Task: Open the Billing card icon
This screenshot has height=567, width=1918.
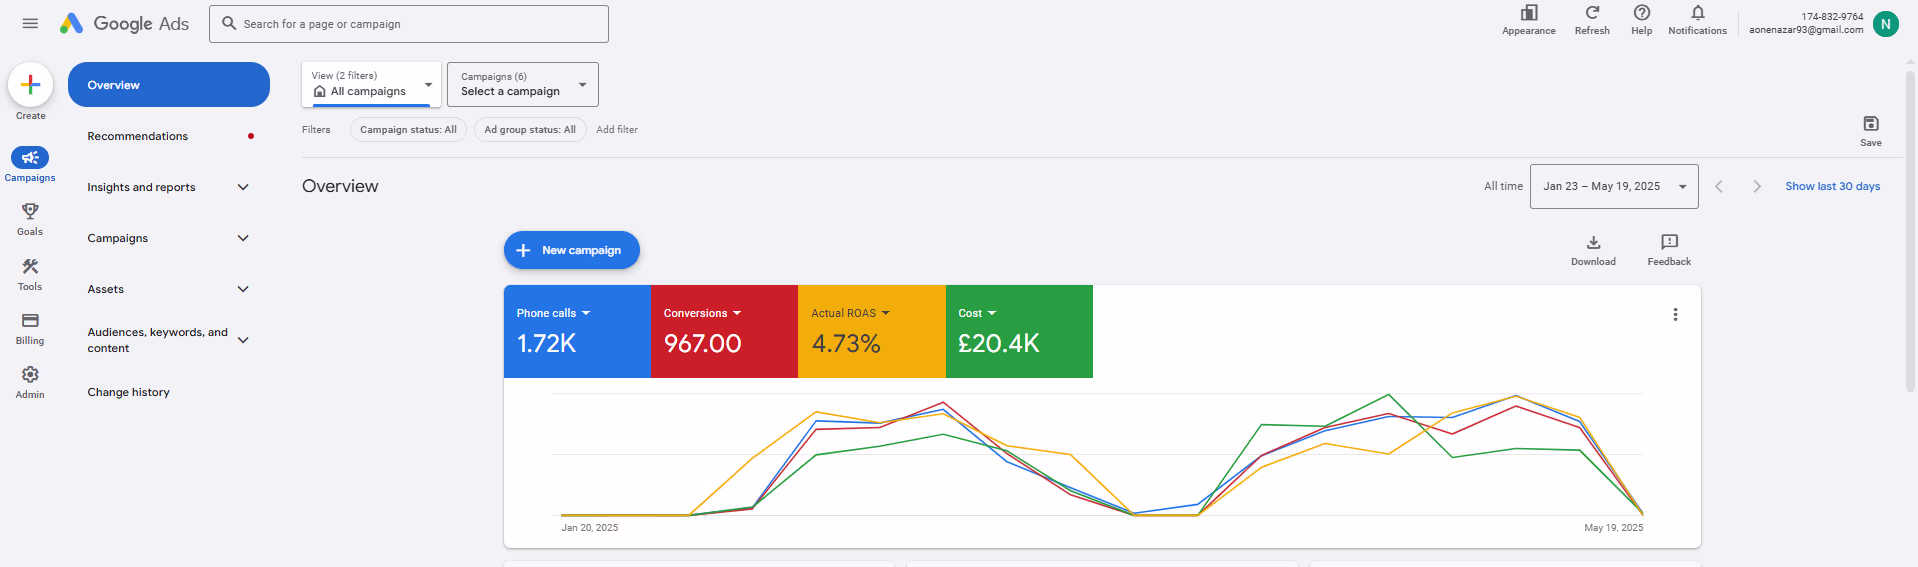Action: tap(30, 321)
